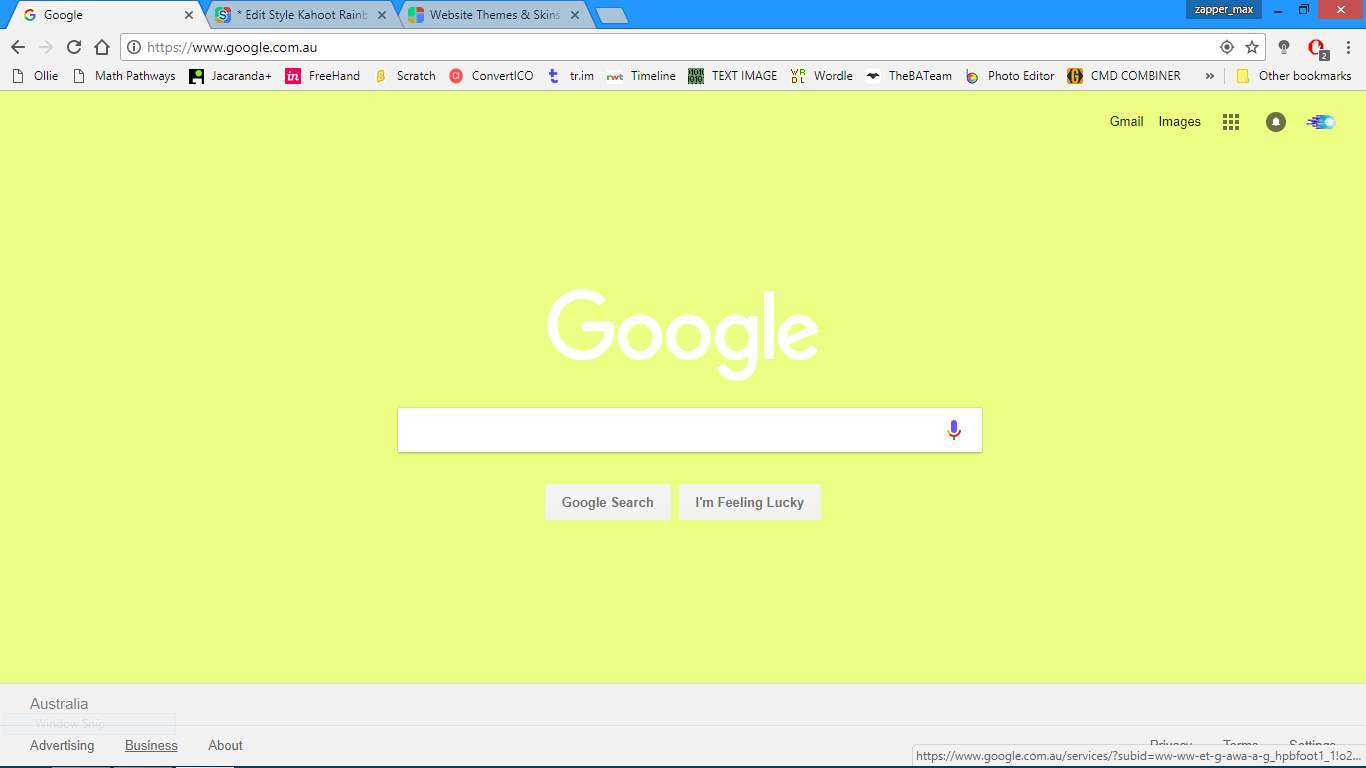Viewport: 1366px width, 768px height.
Task: Open the ConvertICO bookmark
Action: point(491,76)
